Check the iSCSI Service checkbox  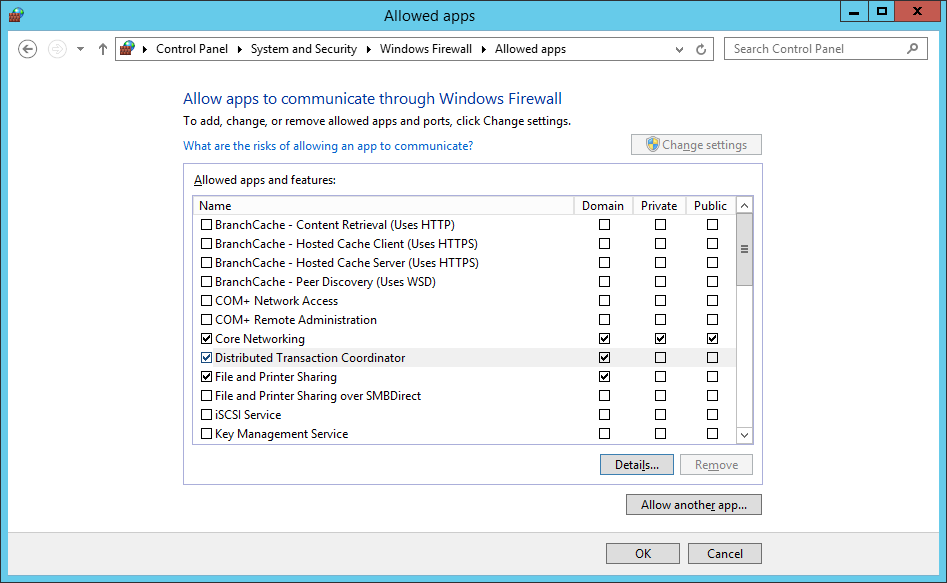[x=207, y=415]
